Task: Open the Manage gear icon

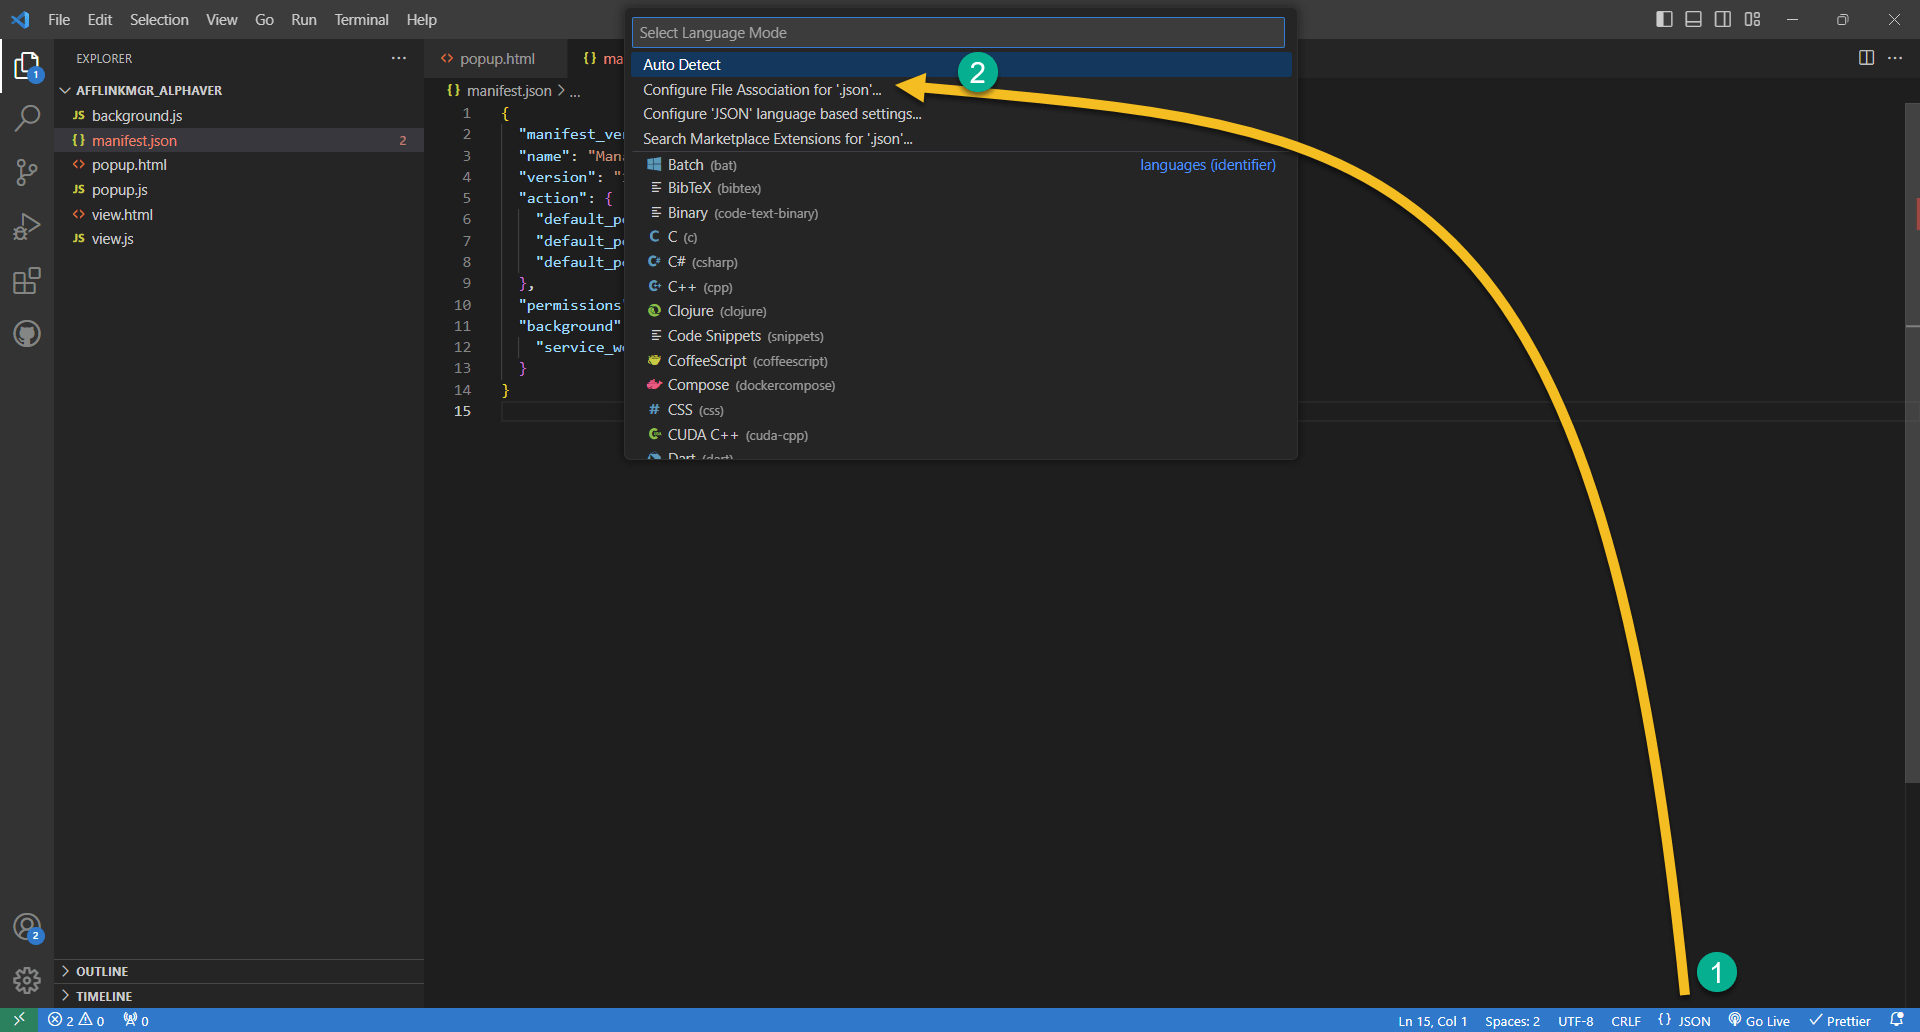Action: (27, 980)
